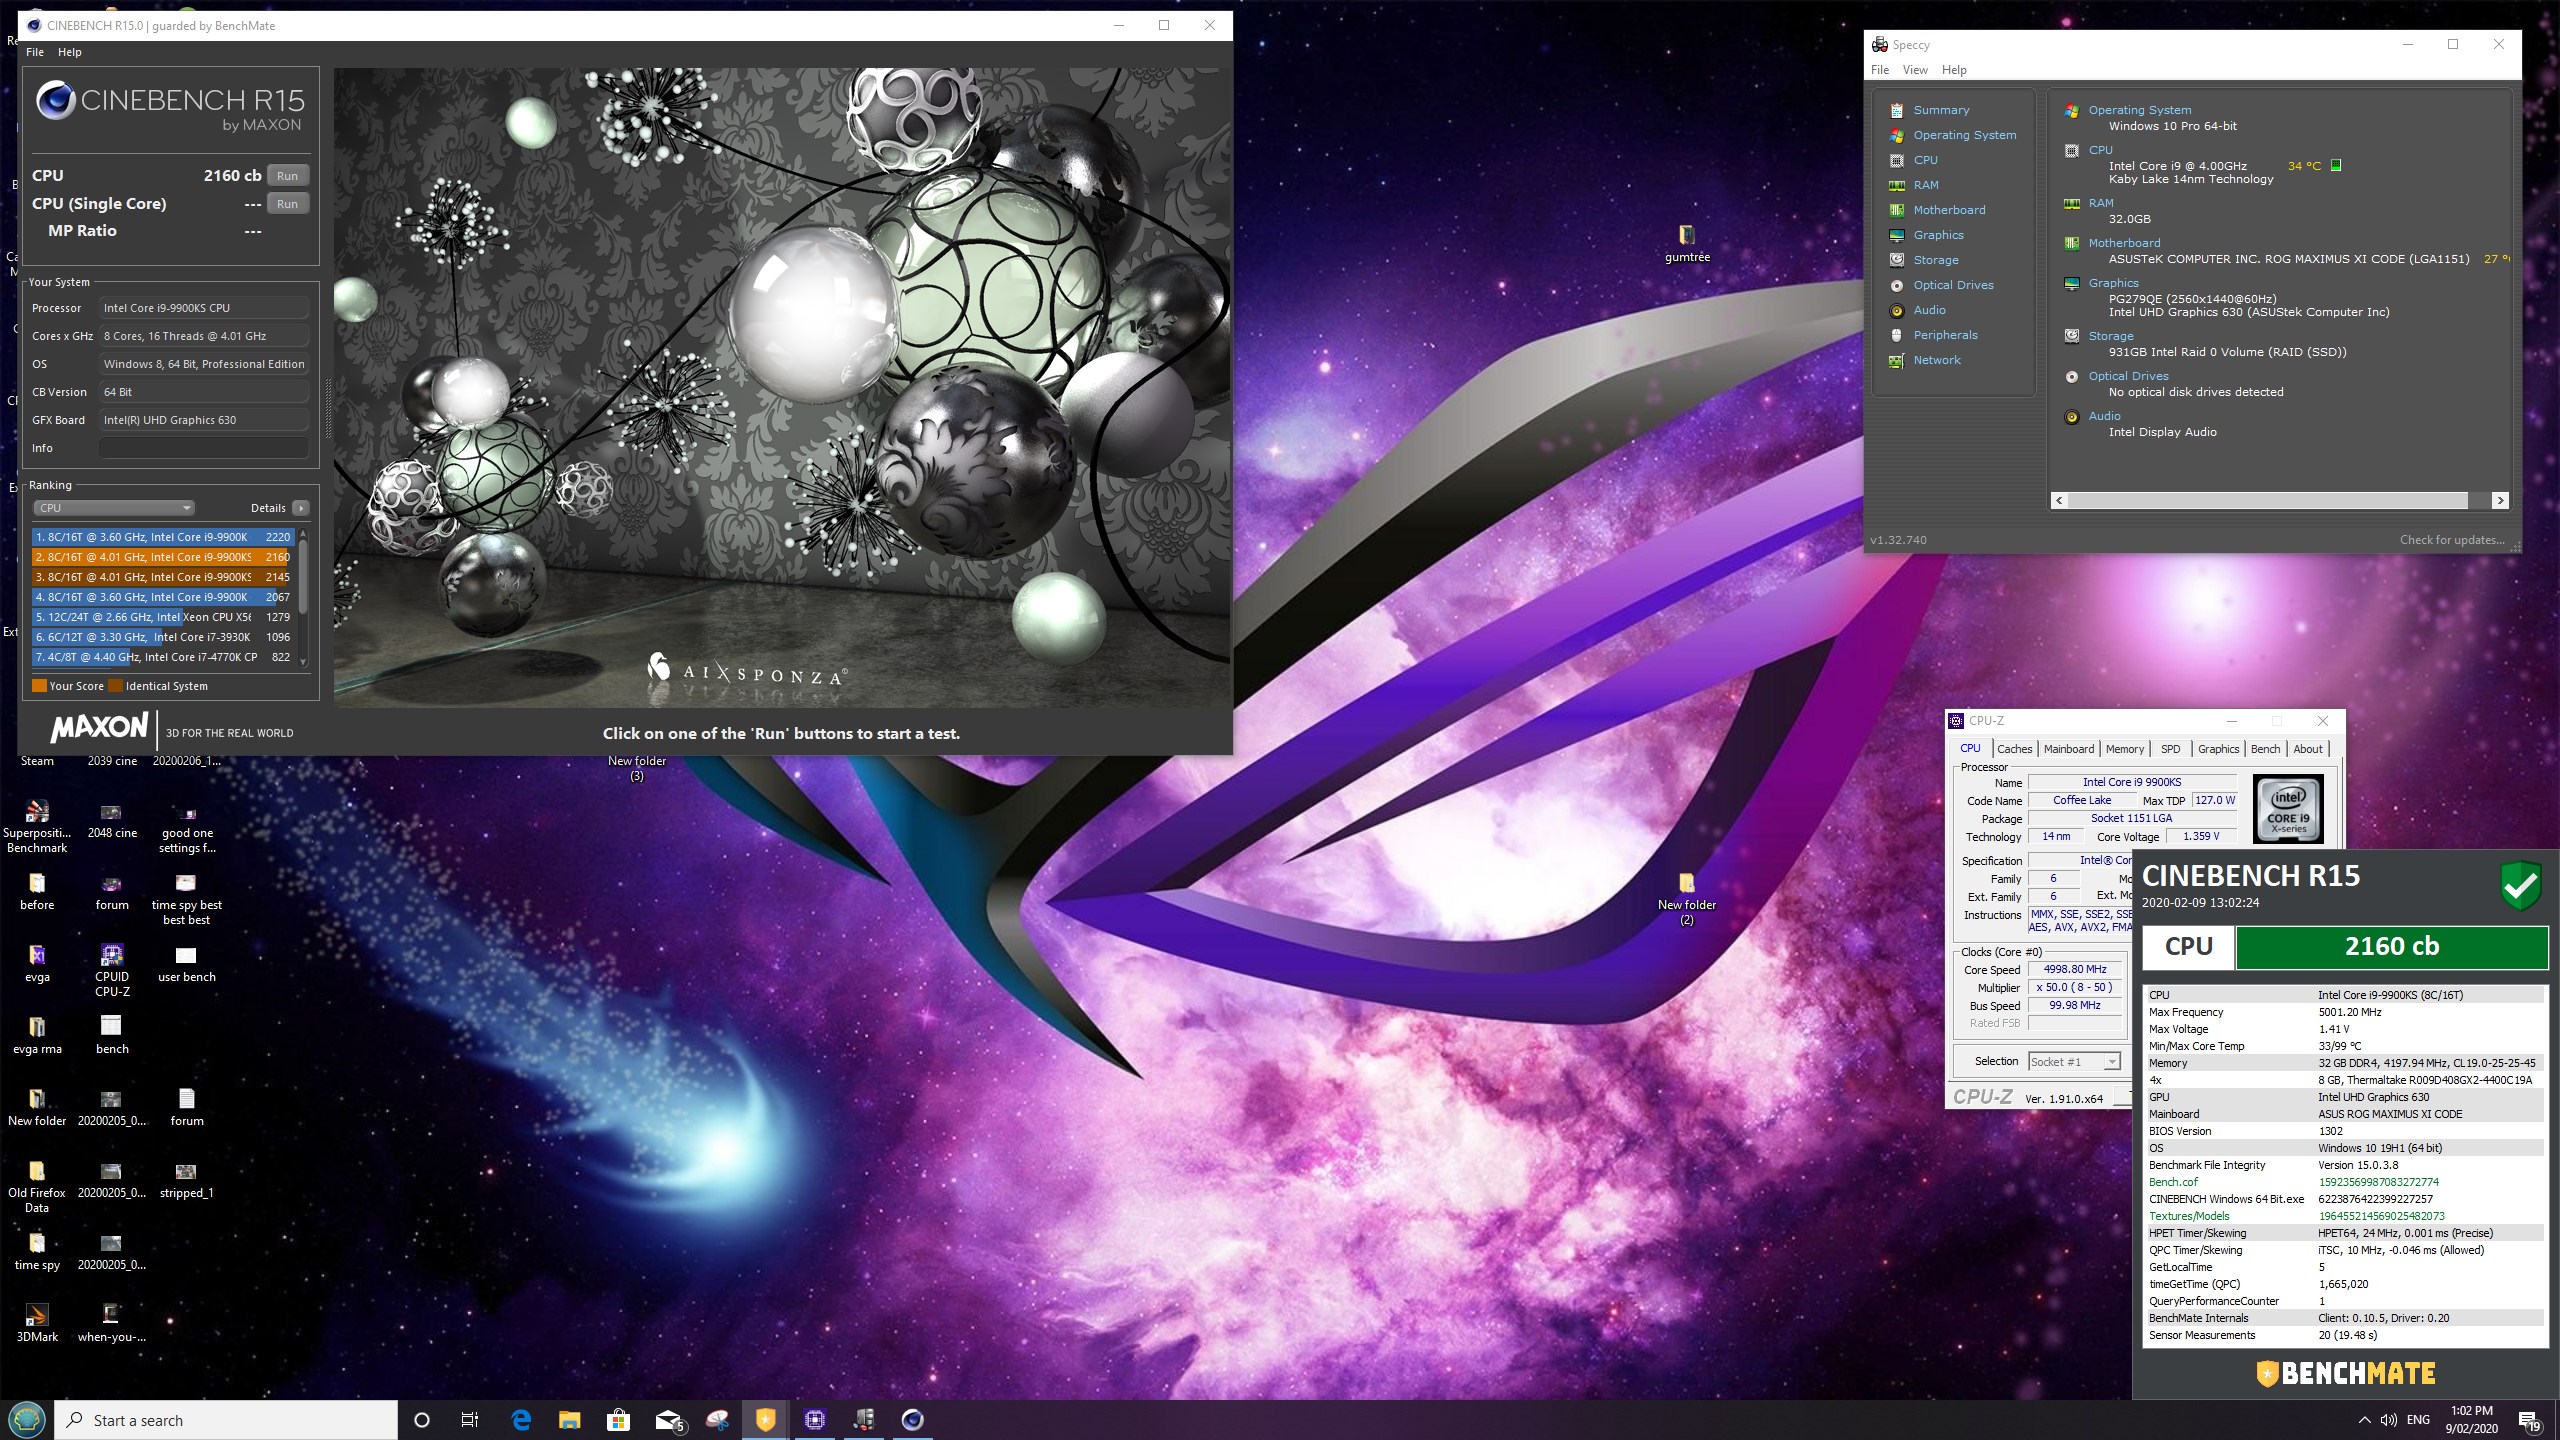Screen dimensions: 2560x1440
Task: Switch to Bench tab in CPU-Z
Action: (x=2265, y=749)
